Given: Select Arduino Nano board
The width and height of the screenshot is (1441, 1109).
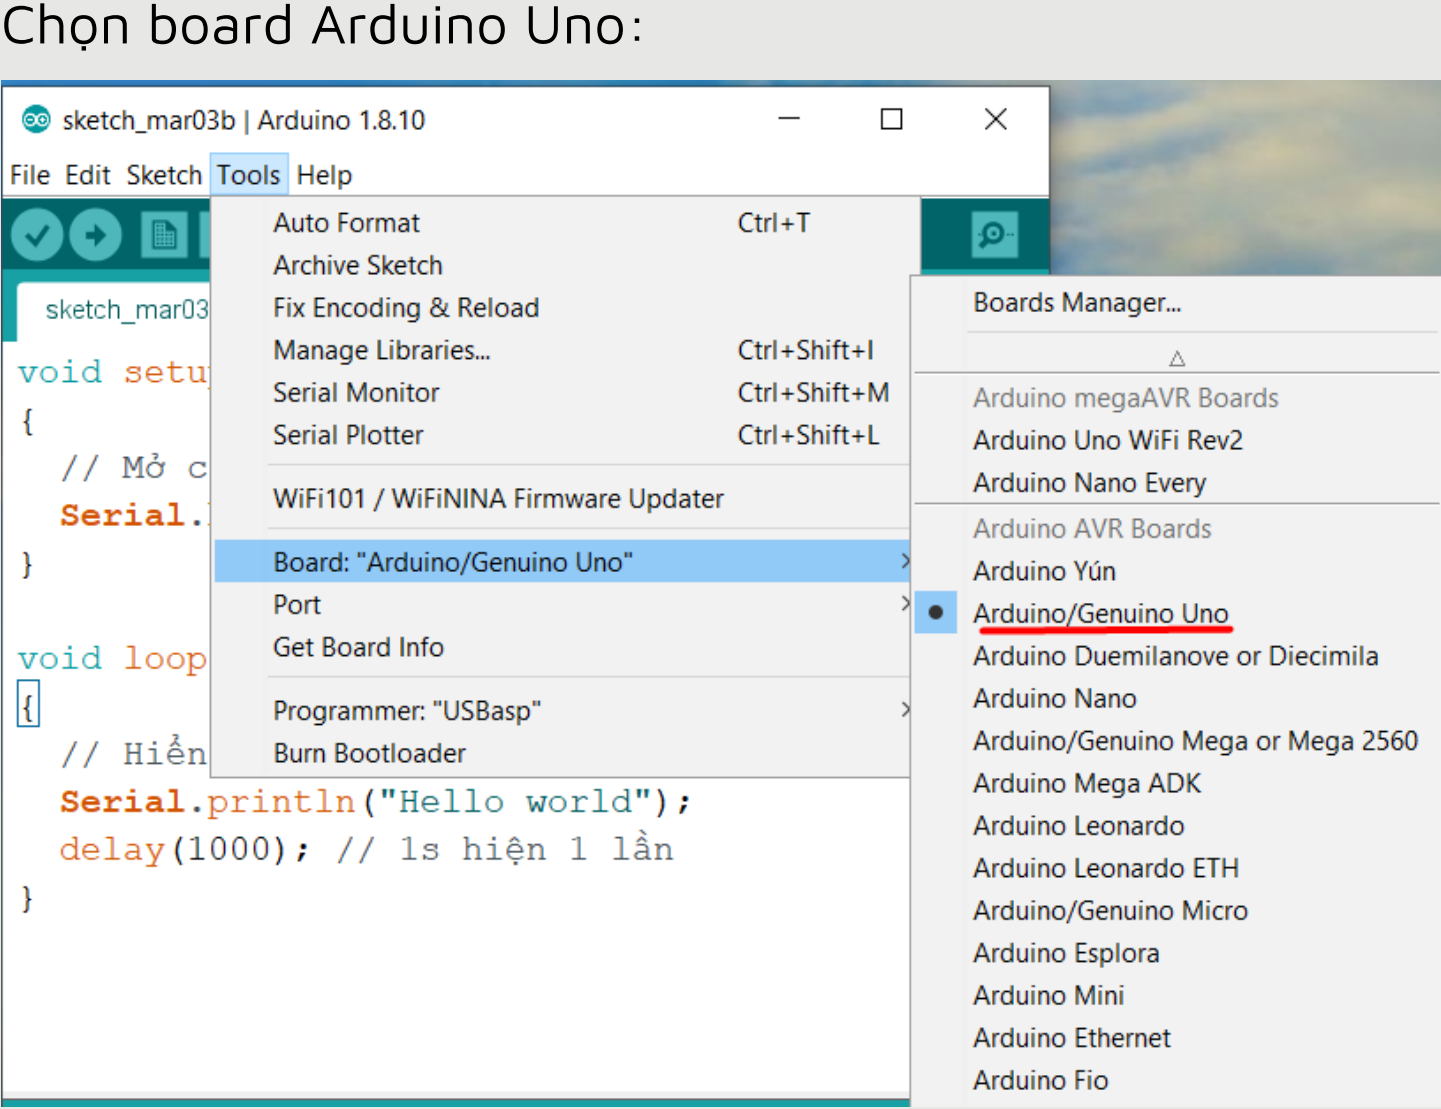Looking at the screenshot, I should [1054, 698].
